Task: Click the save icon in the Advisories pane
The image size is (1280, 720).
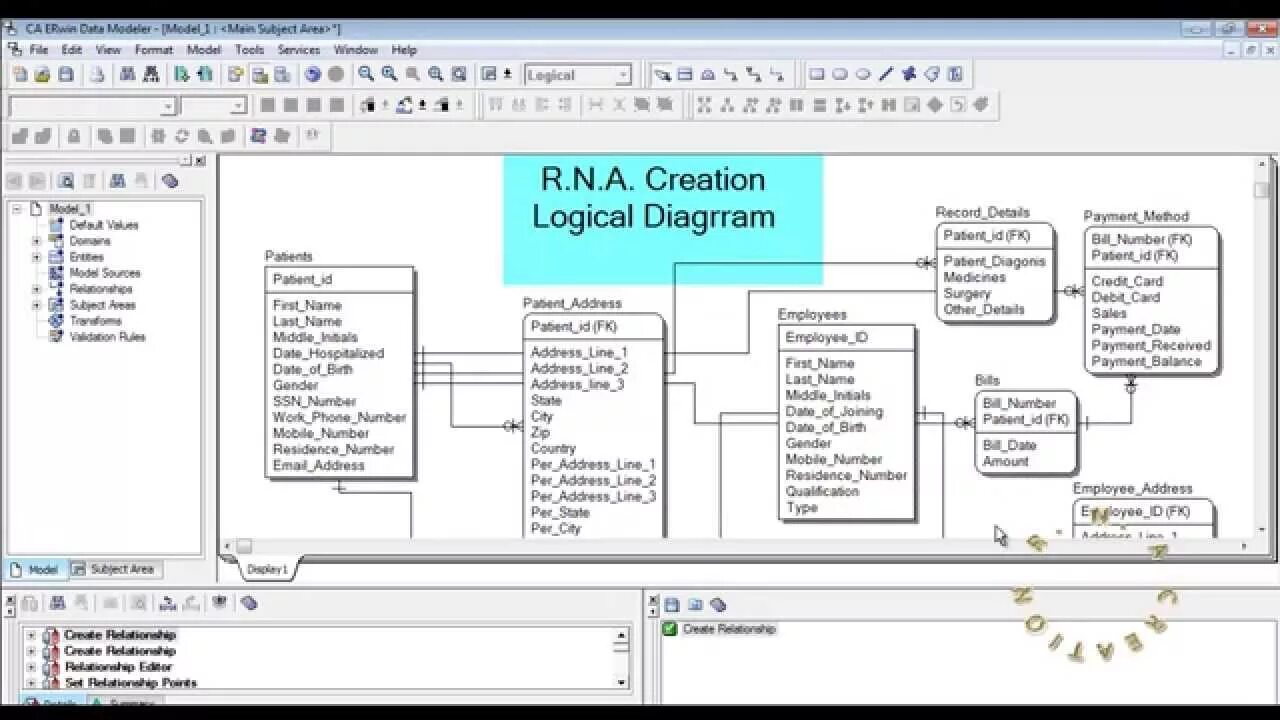Action: click(671, 604)
